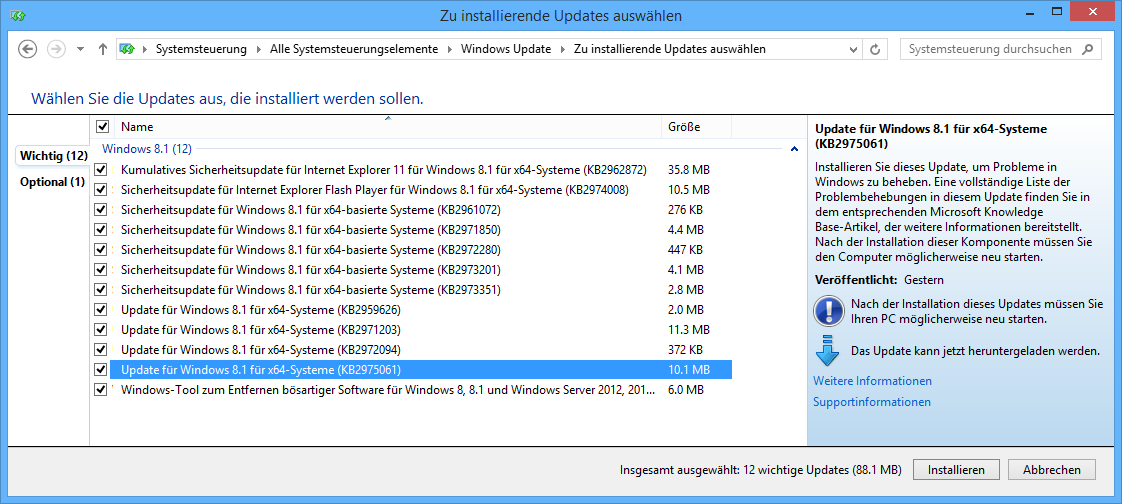This screenshot has width=1122, height=504.
Task: Click the Windows Update address bar icon
Action: tap(127, 49)
